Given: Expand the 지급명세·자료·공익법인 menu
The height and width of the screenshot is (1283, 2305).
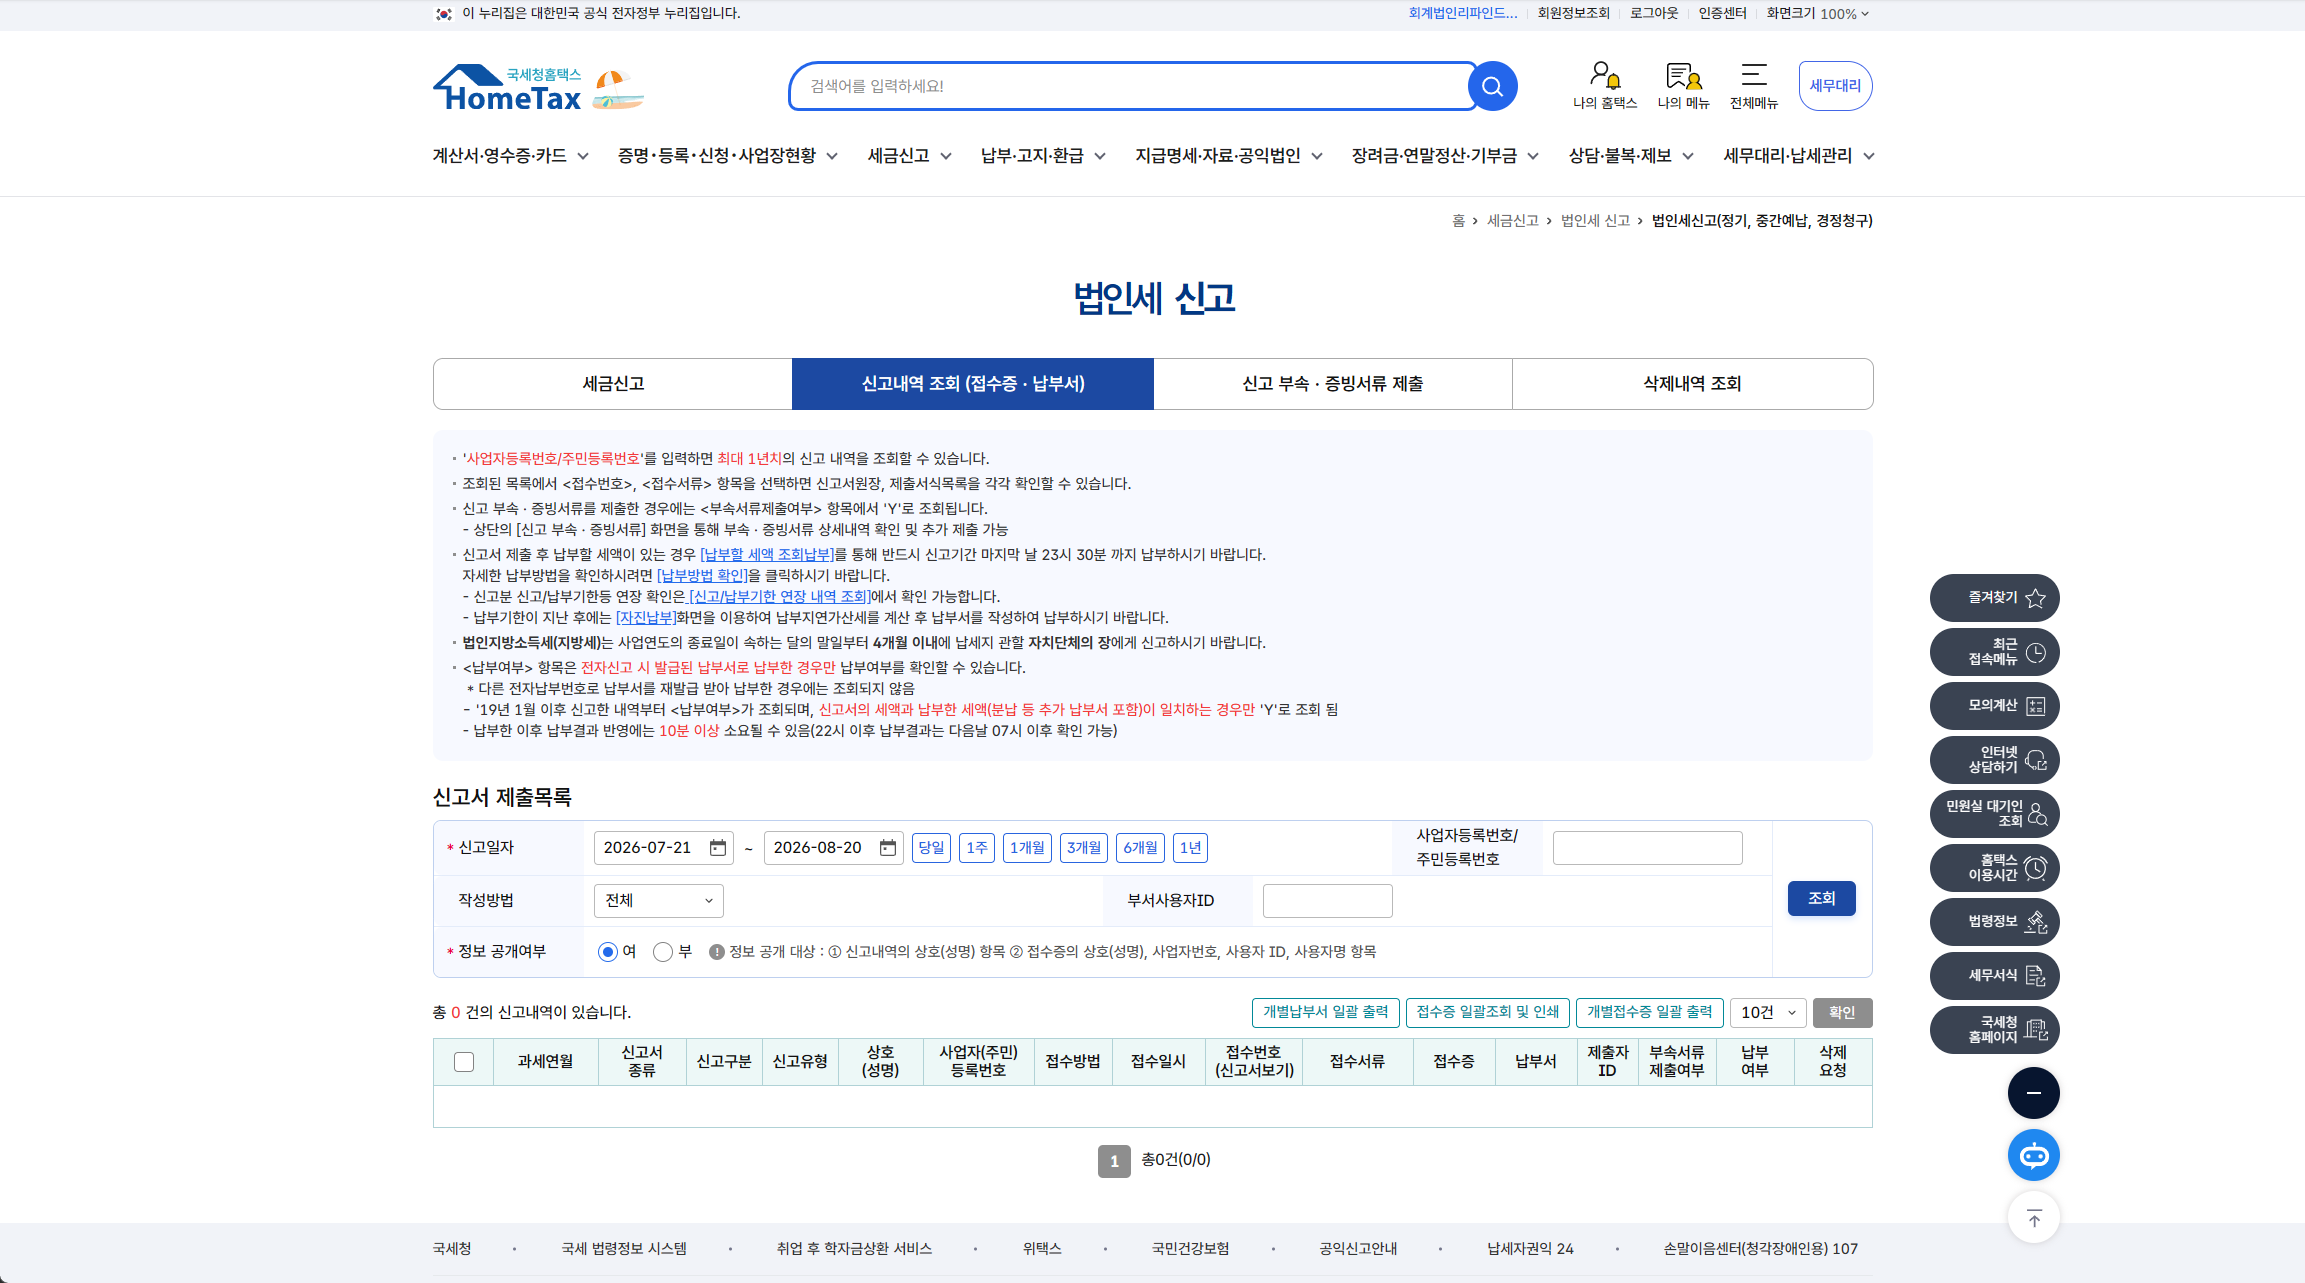Looking at the screenshot, I should click(1228, 156).
